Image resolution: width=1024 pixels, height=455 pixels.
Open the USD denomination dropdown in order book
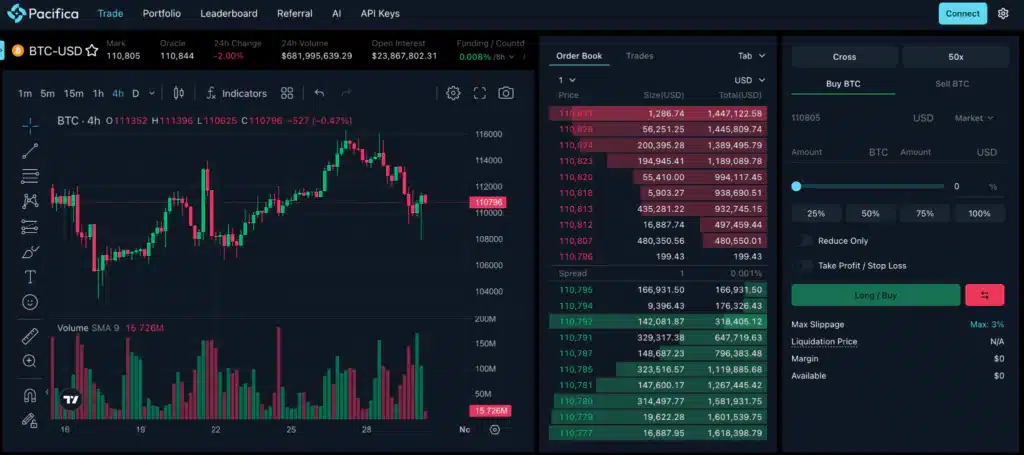coord(750,80)
